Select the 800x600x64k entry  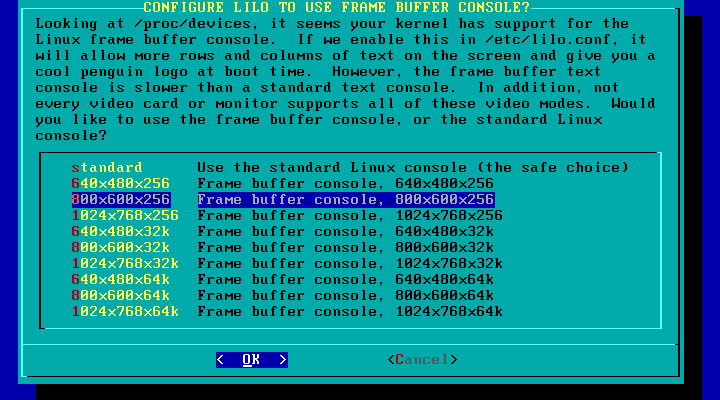[121, 296]
